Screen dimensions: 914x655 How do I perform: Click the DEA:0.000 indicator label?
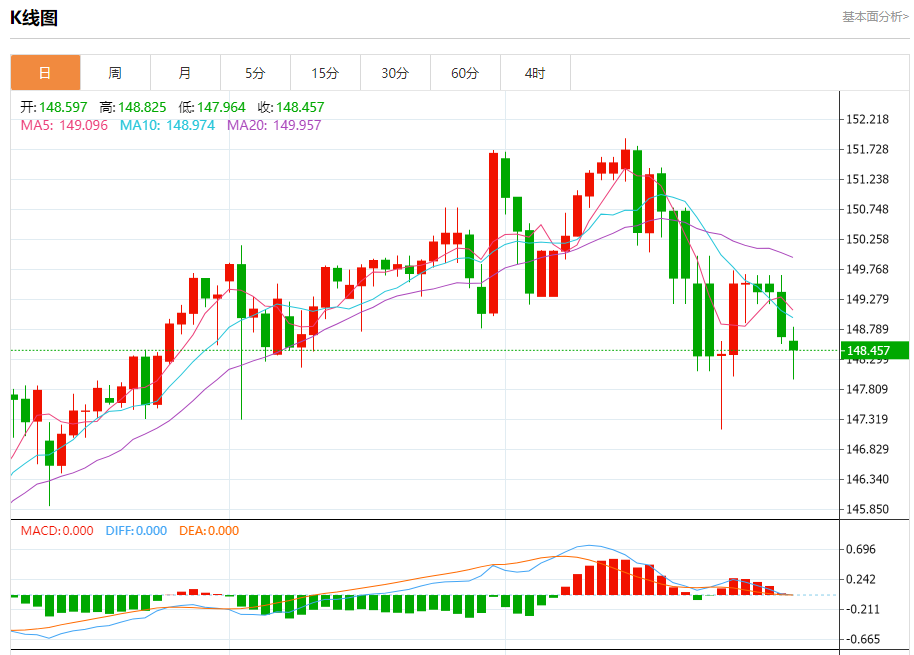click(x=209, y=531)
